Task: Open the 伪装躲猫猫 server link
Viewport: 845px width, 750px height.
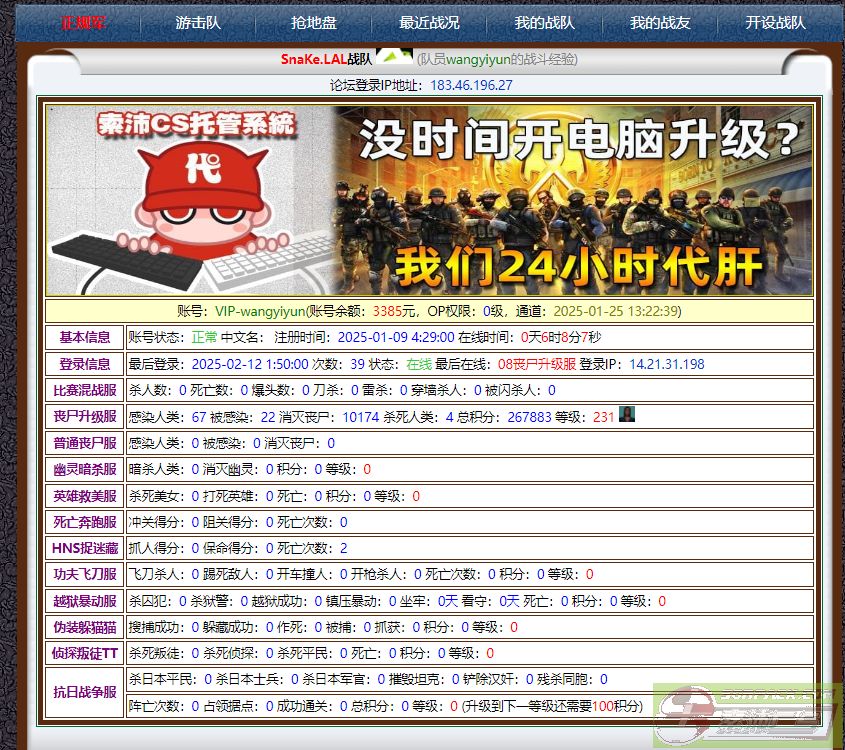Action: tap(85, 627)
